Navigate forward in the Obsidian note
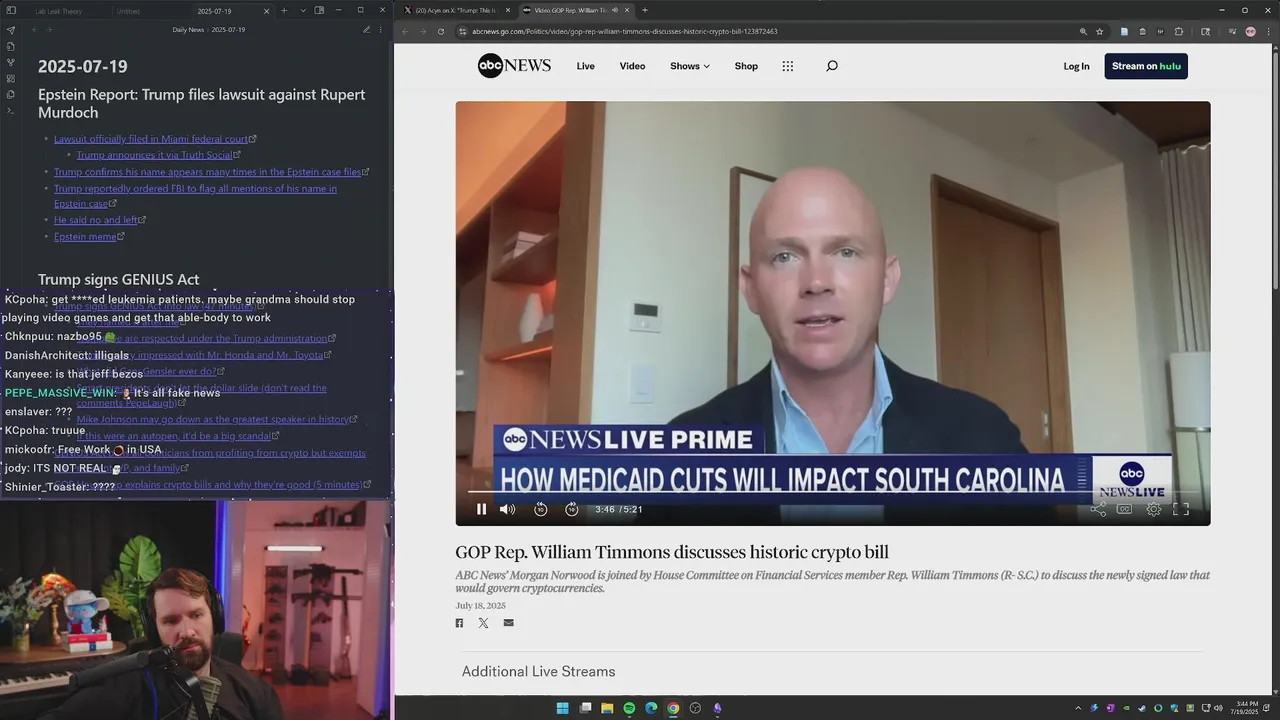 [x=51, y=30]
